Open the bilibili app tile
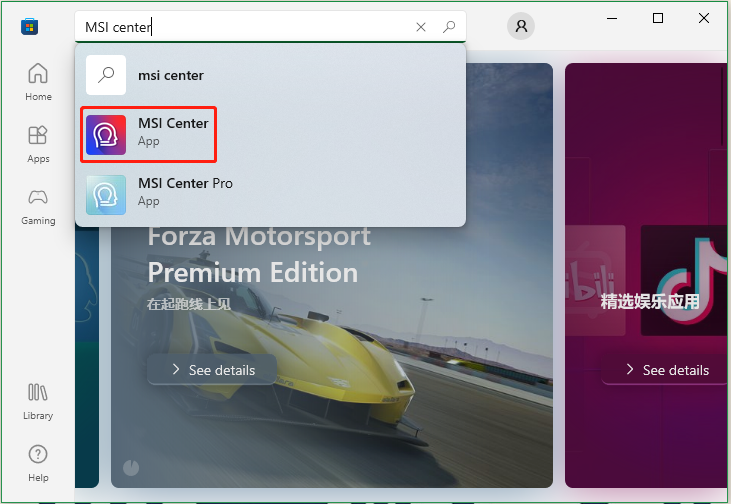 coord(595,280)
